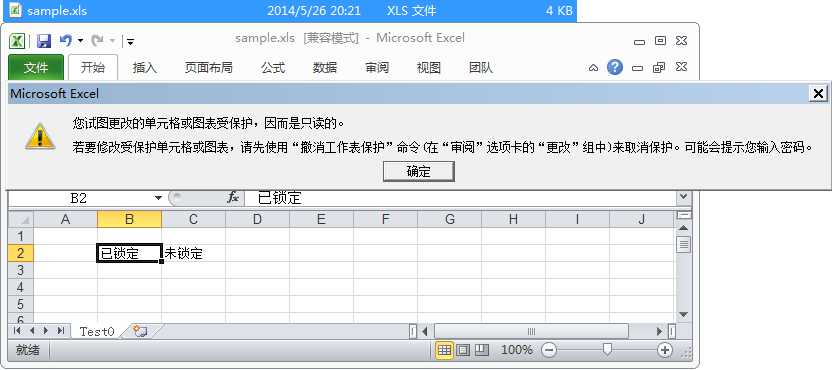Image resolution: width=832 pixels, height=370 pixels.
Task: Click the next sheet navigation arrow
Action: coord(46,331)
